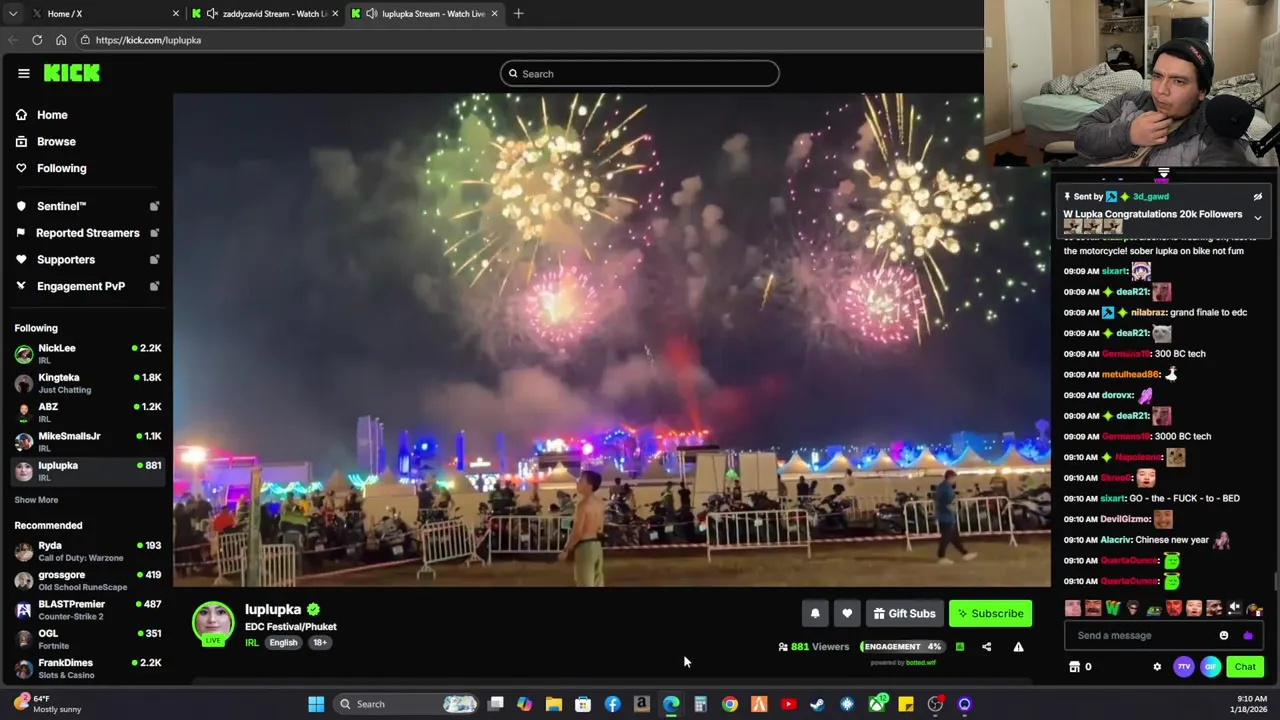
Task: Unpin the pinned chat message
Action: coord(1258,197)
